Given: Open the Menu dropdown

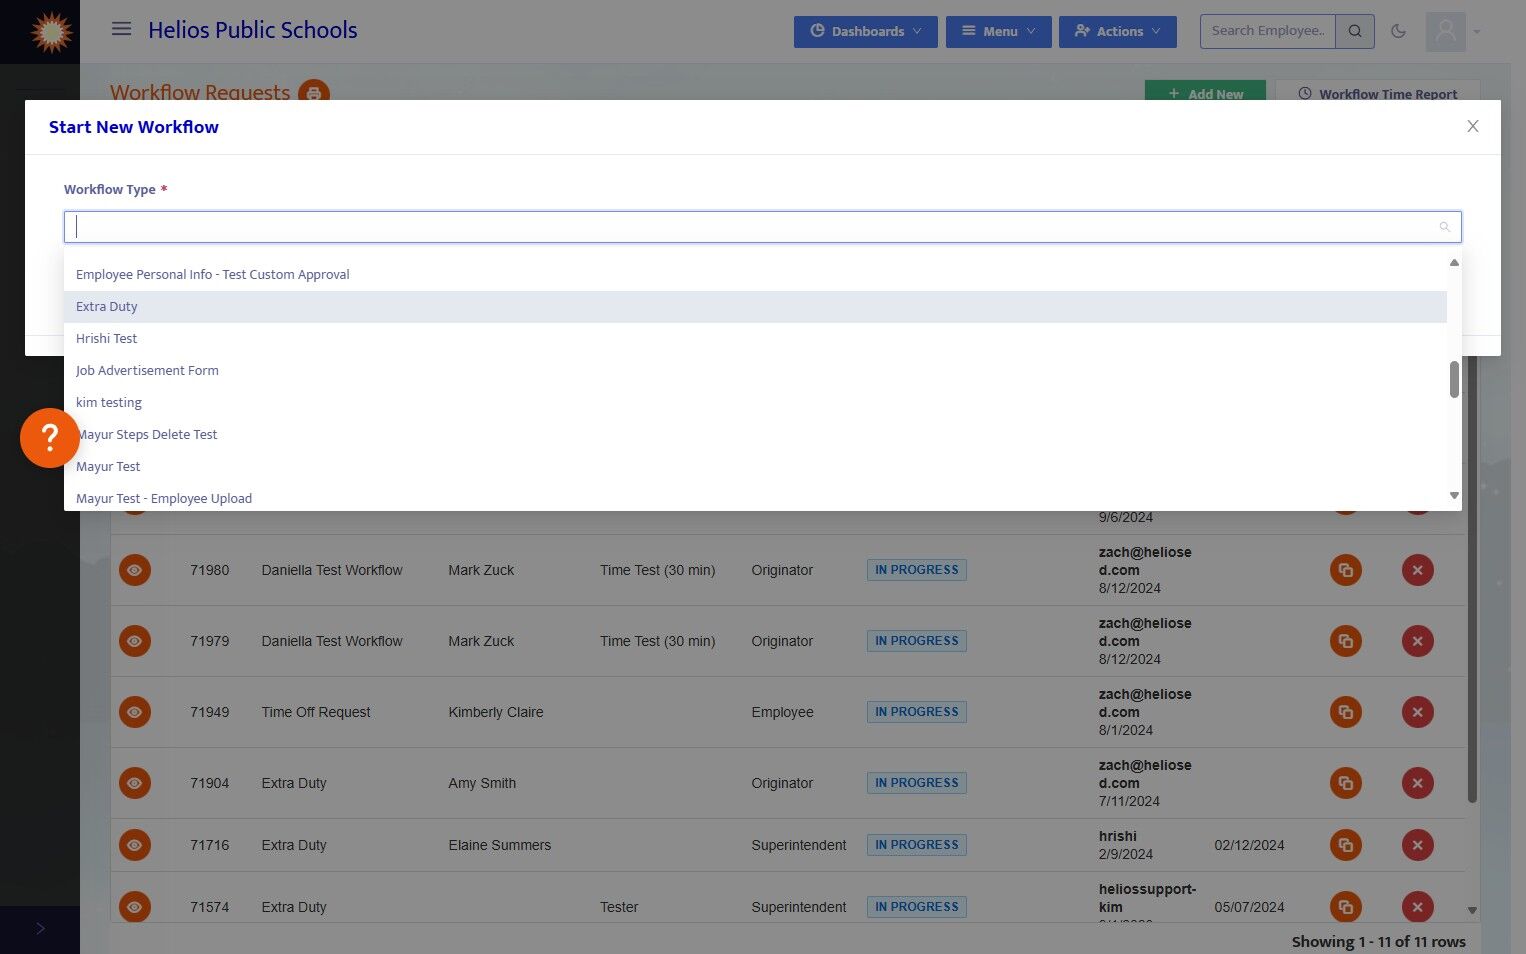Looking at the screenshot, I should coord(999,31).
